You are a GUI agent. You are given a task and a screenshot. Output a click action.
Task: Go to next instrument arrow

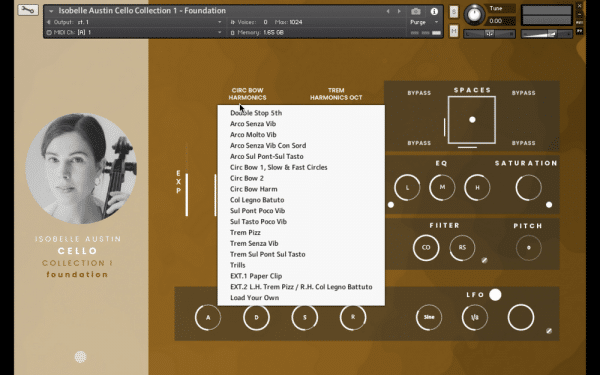tap(399, 11)
